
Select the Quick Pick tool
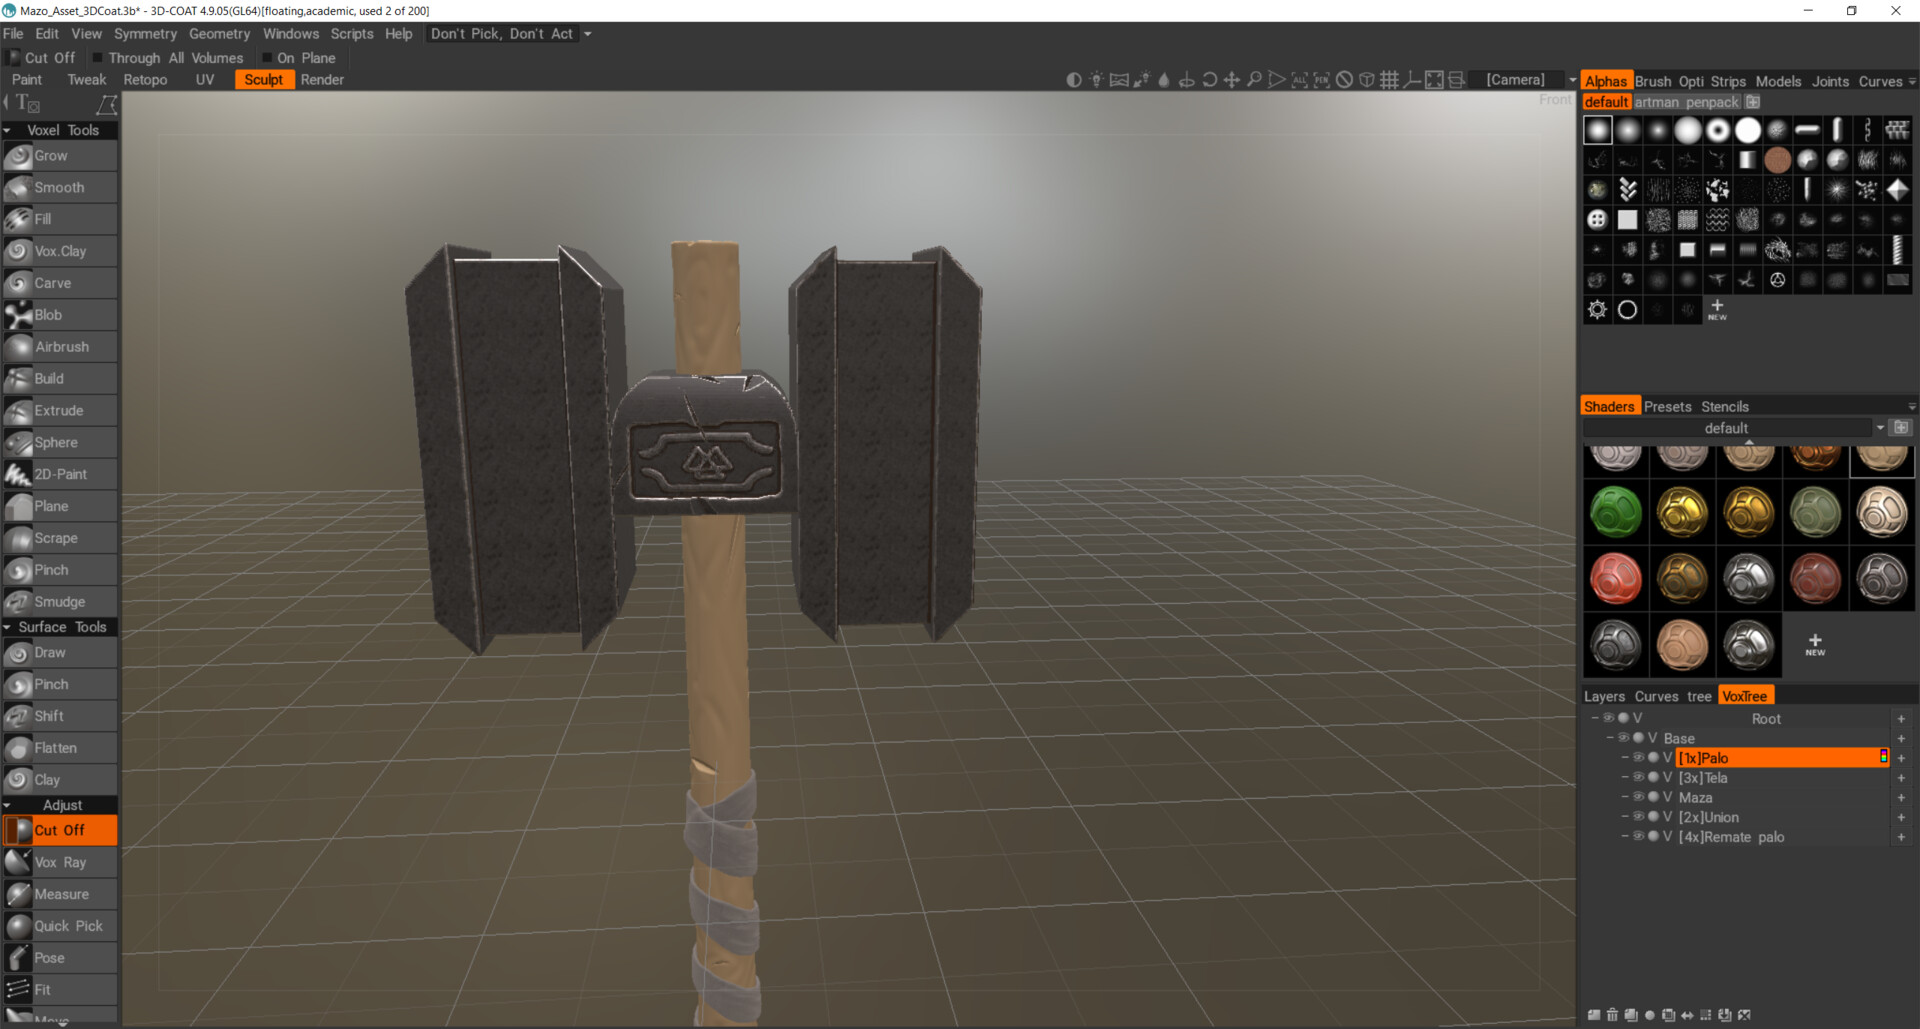pyautogui.click(x=60, y=927)
